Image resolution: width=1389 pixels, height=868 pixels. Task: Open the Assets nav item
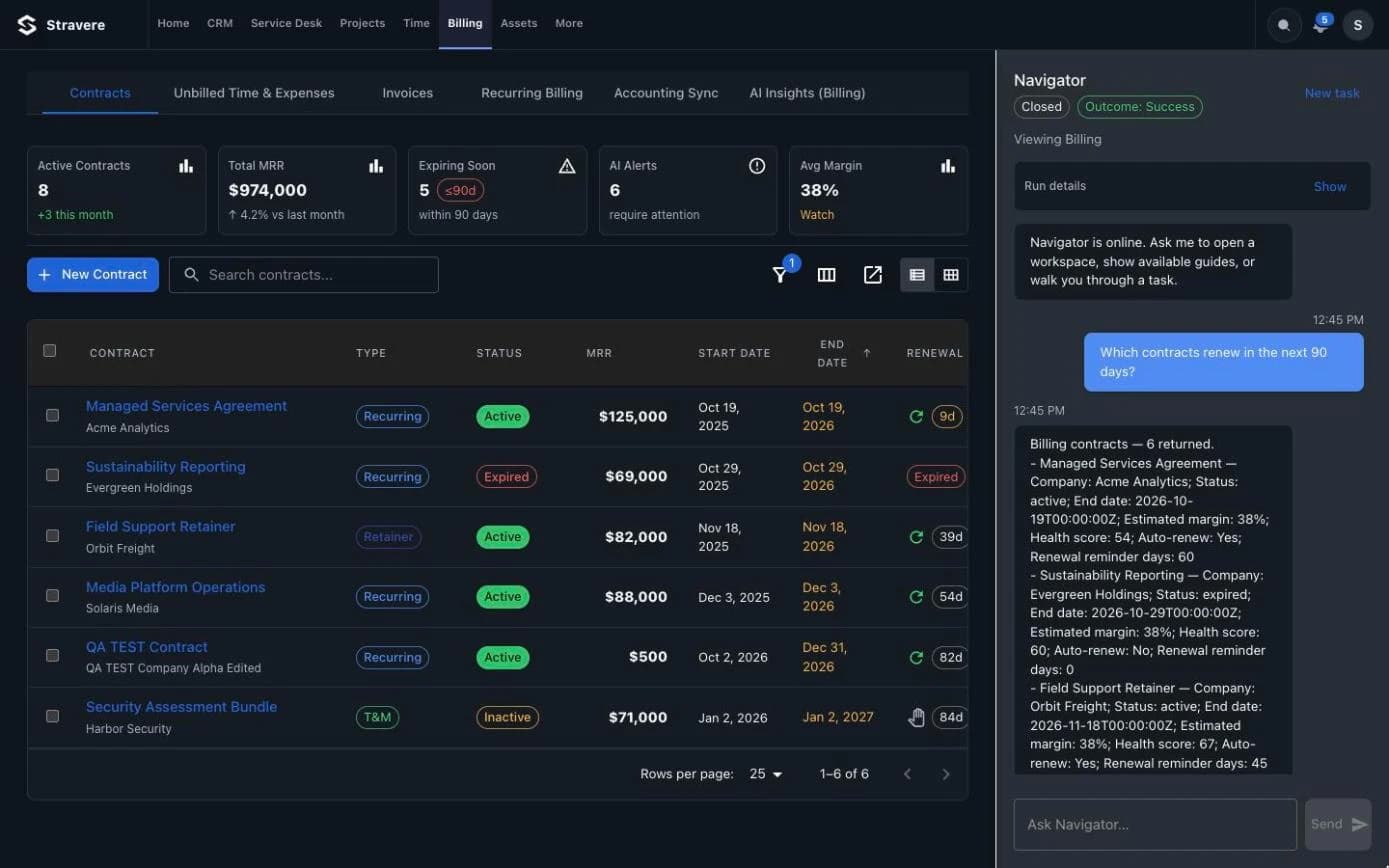519,23
